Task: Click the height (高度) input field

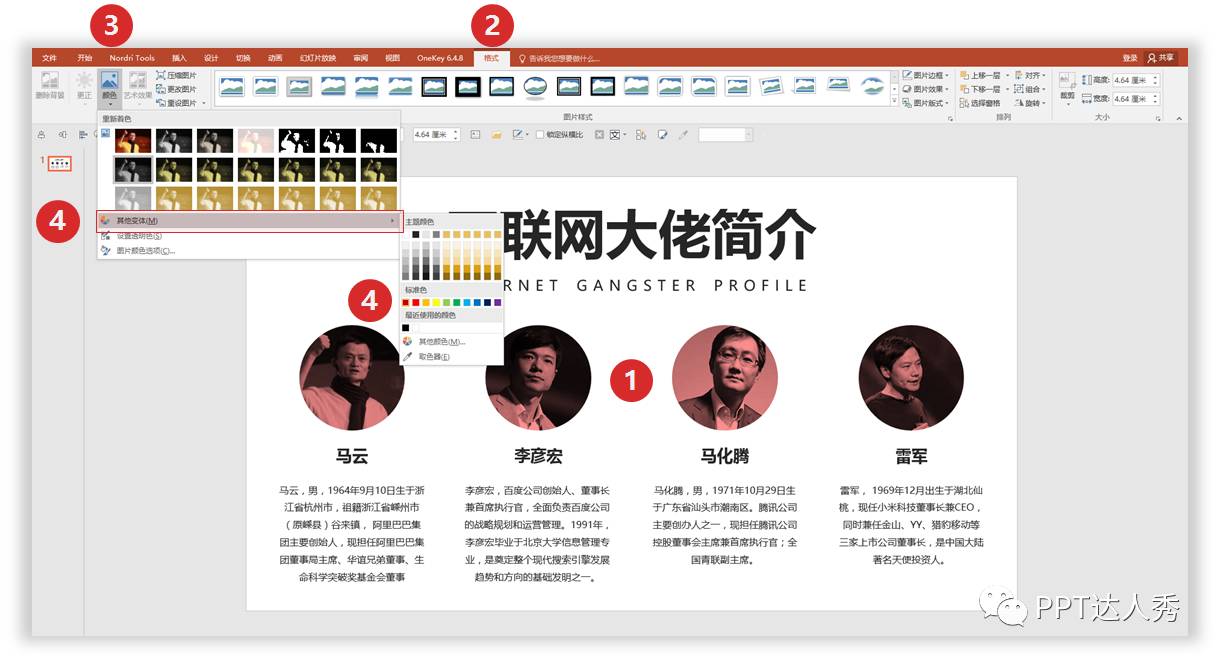Action: click(x=1136, y=80)
